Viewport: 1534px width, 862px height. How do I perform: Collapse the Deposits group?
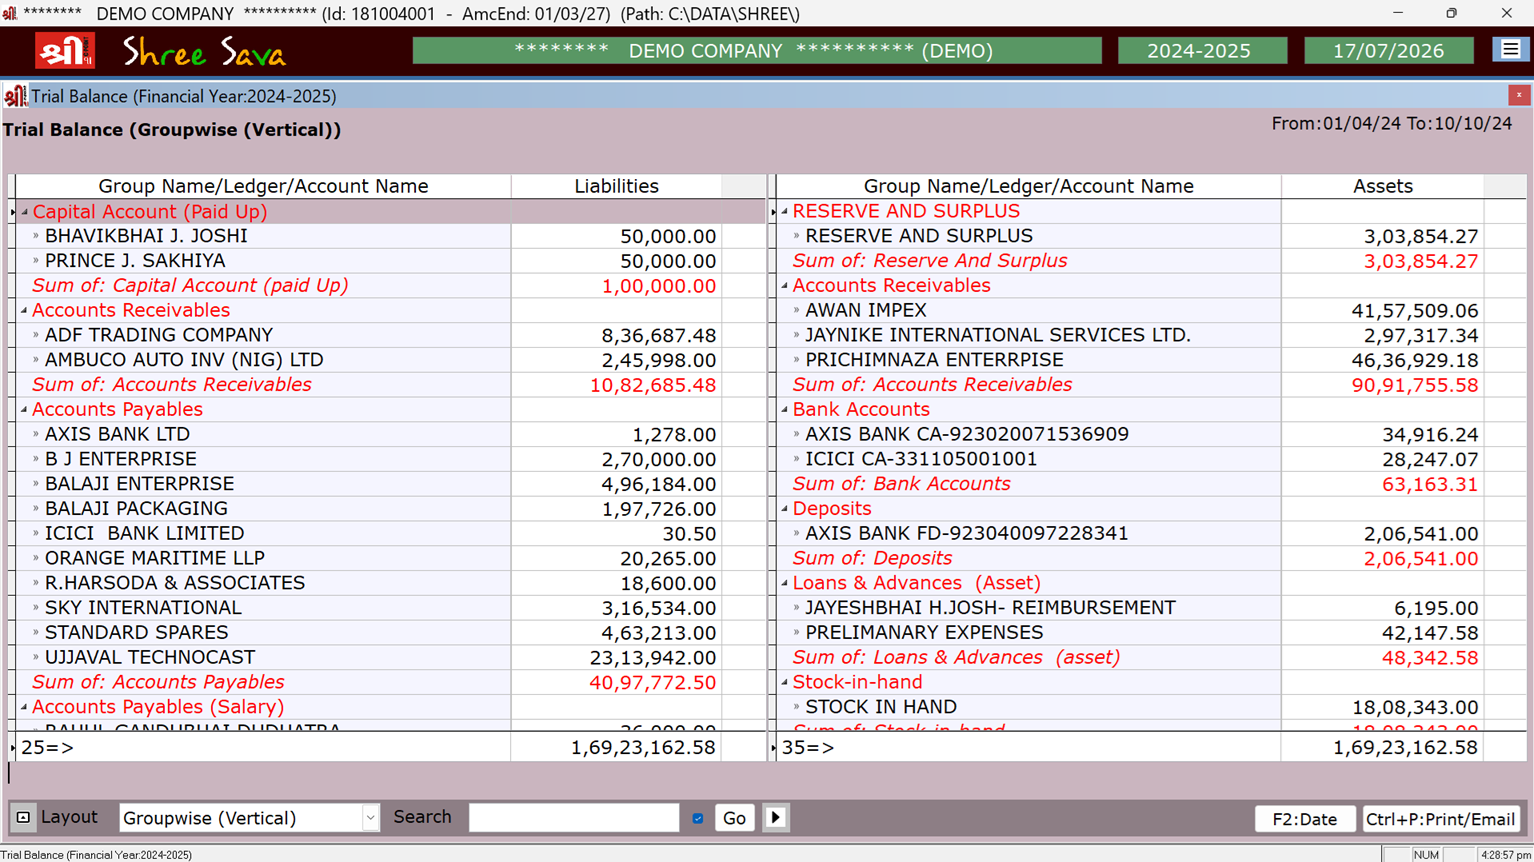point(785,509)
